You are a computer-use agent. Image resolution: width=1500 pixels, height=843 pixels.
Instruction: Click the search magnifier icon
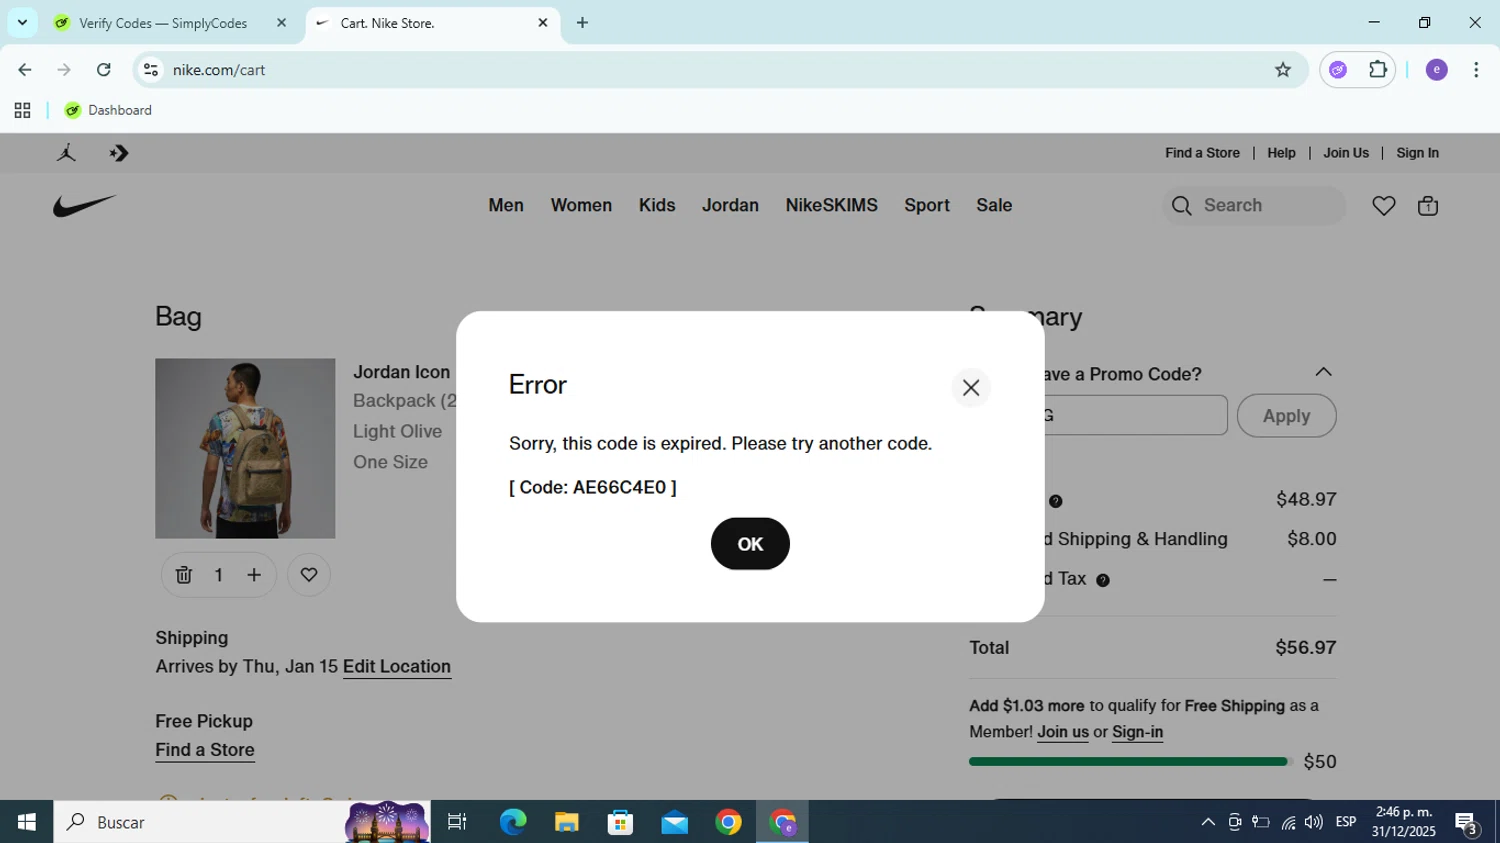coord(1181,206)
